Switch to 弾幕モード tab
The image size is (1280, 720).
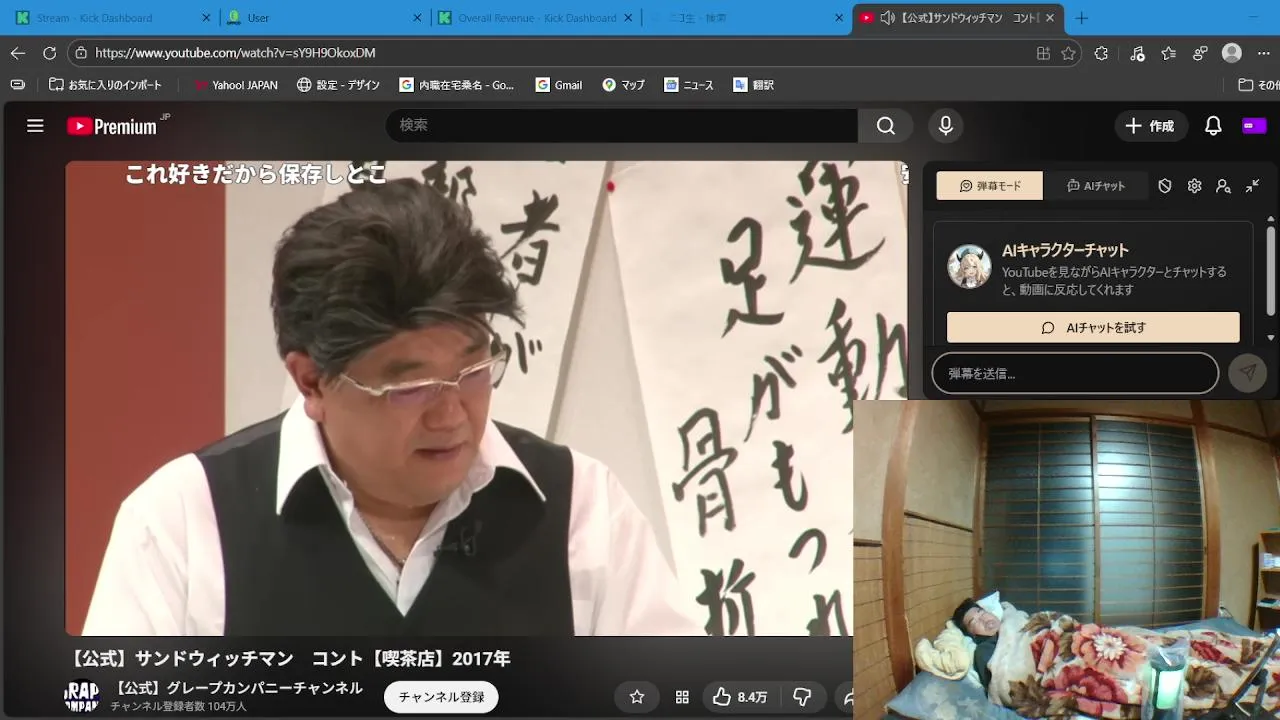[x=990, y=186]
